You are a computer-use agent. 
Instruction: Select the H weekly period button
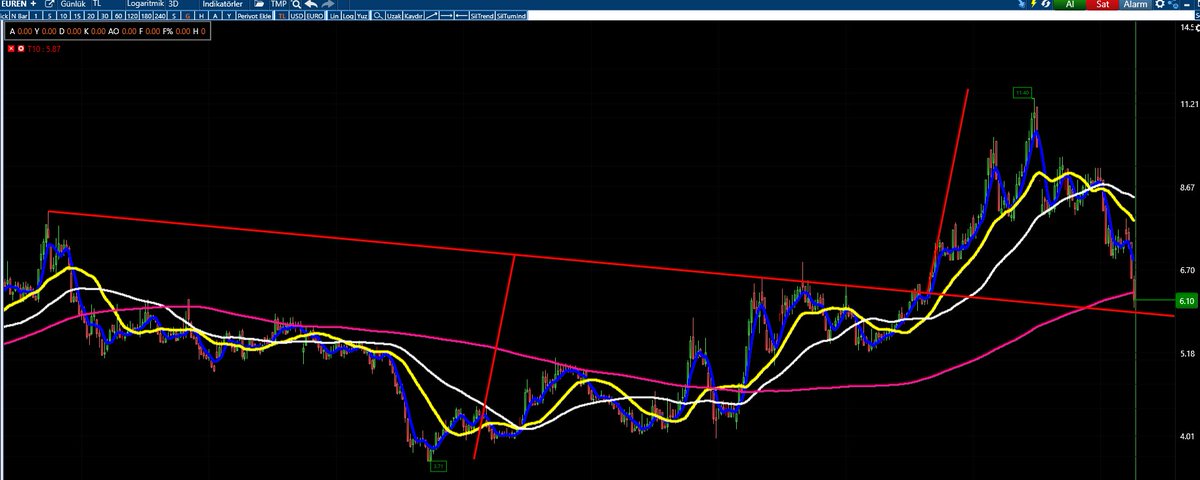tap(201, 16)
